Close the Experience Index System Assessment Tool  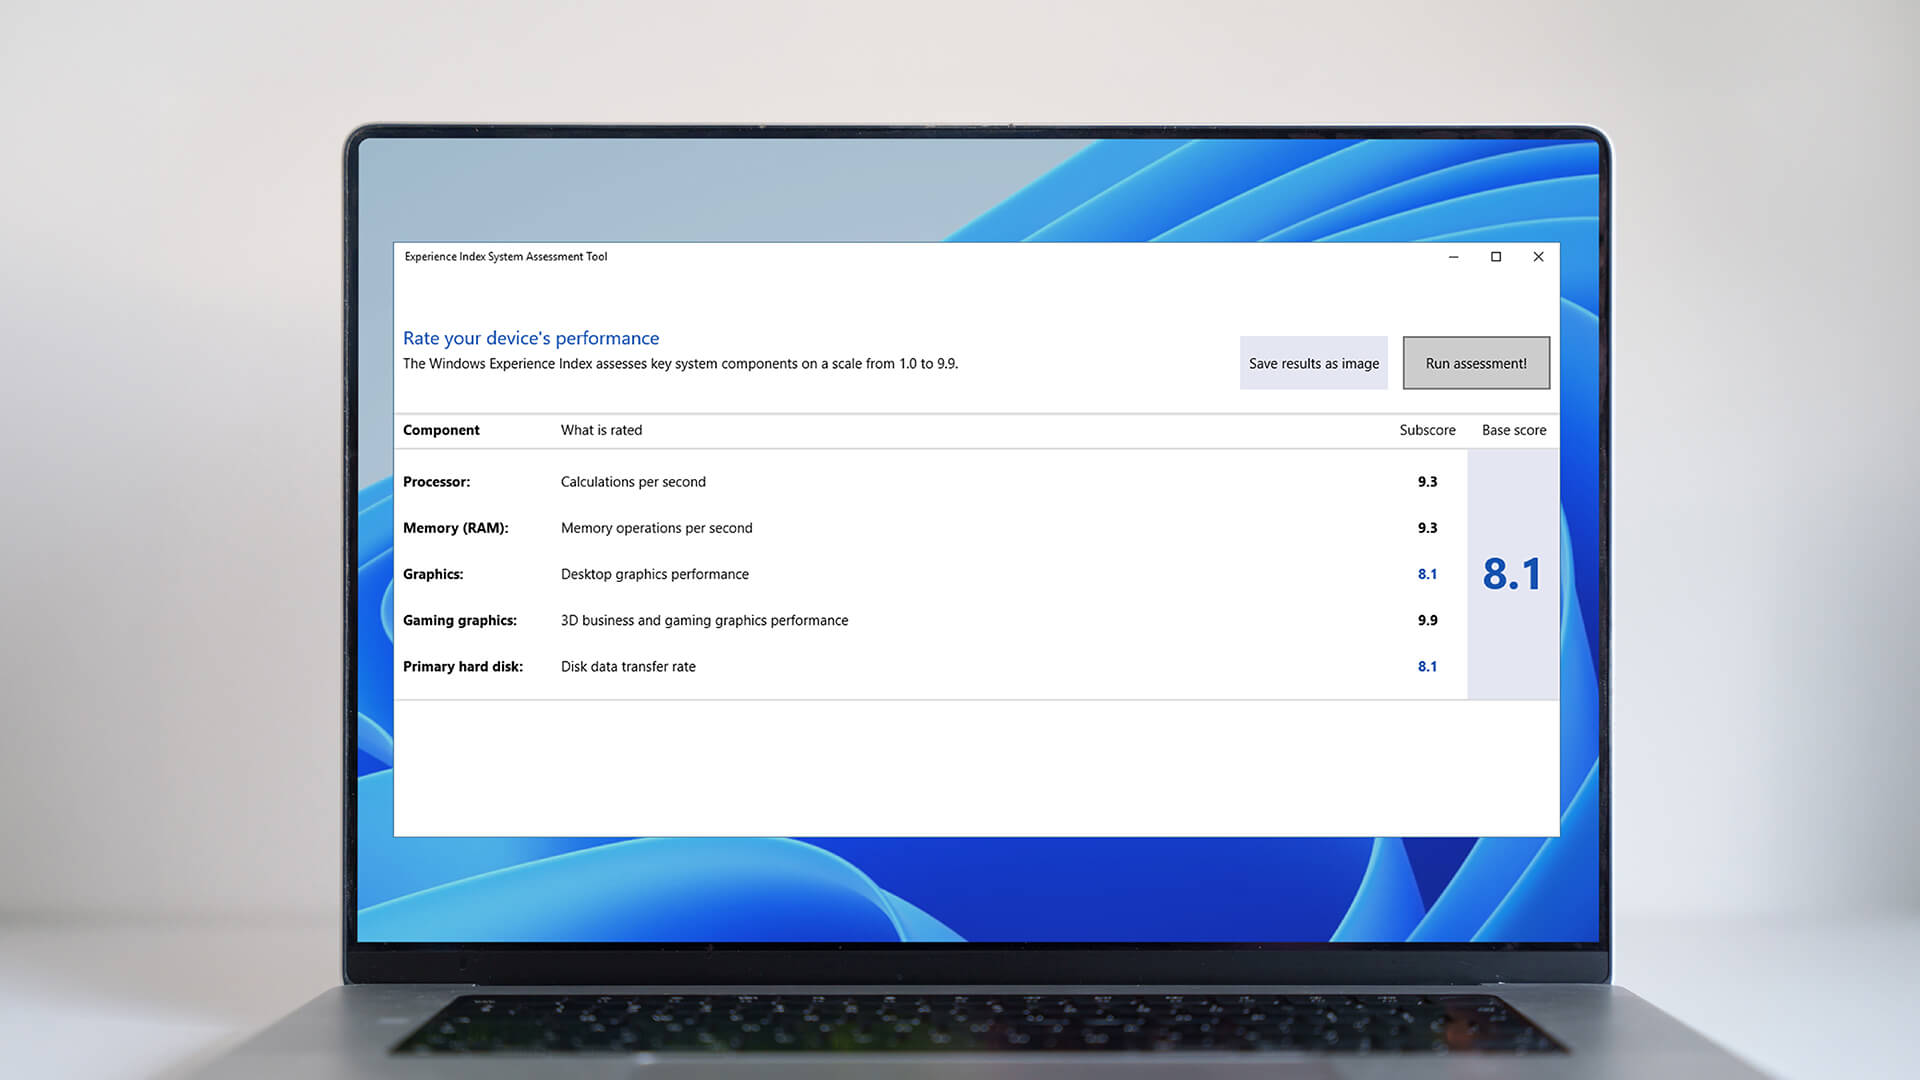pos(1539,257)
